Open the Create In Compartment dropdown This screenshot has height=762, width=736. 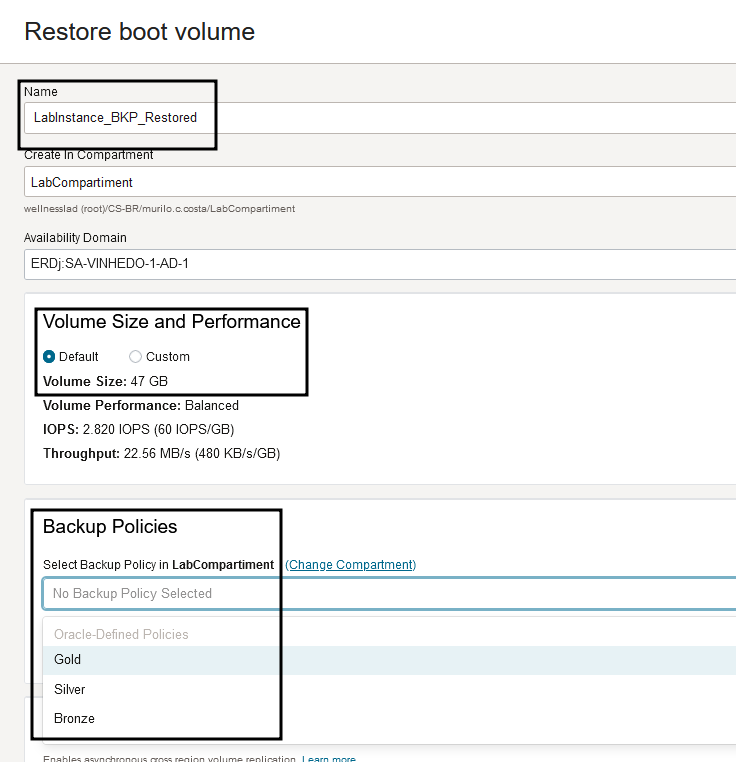pos(380,183)
